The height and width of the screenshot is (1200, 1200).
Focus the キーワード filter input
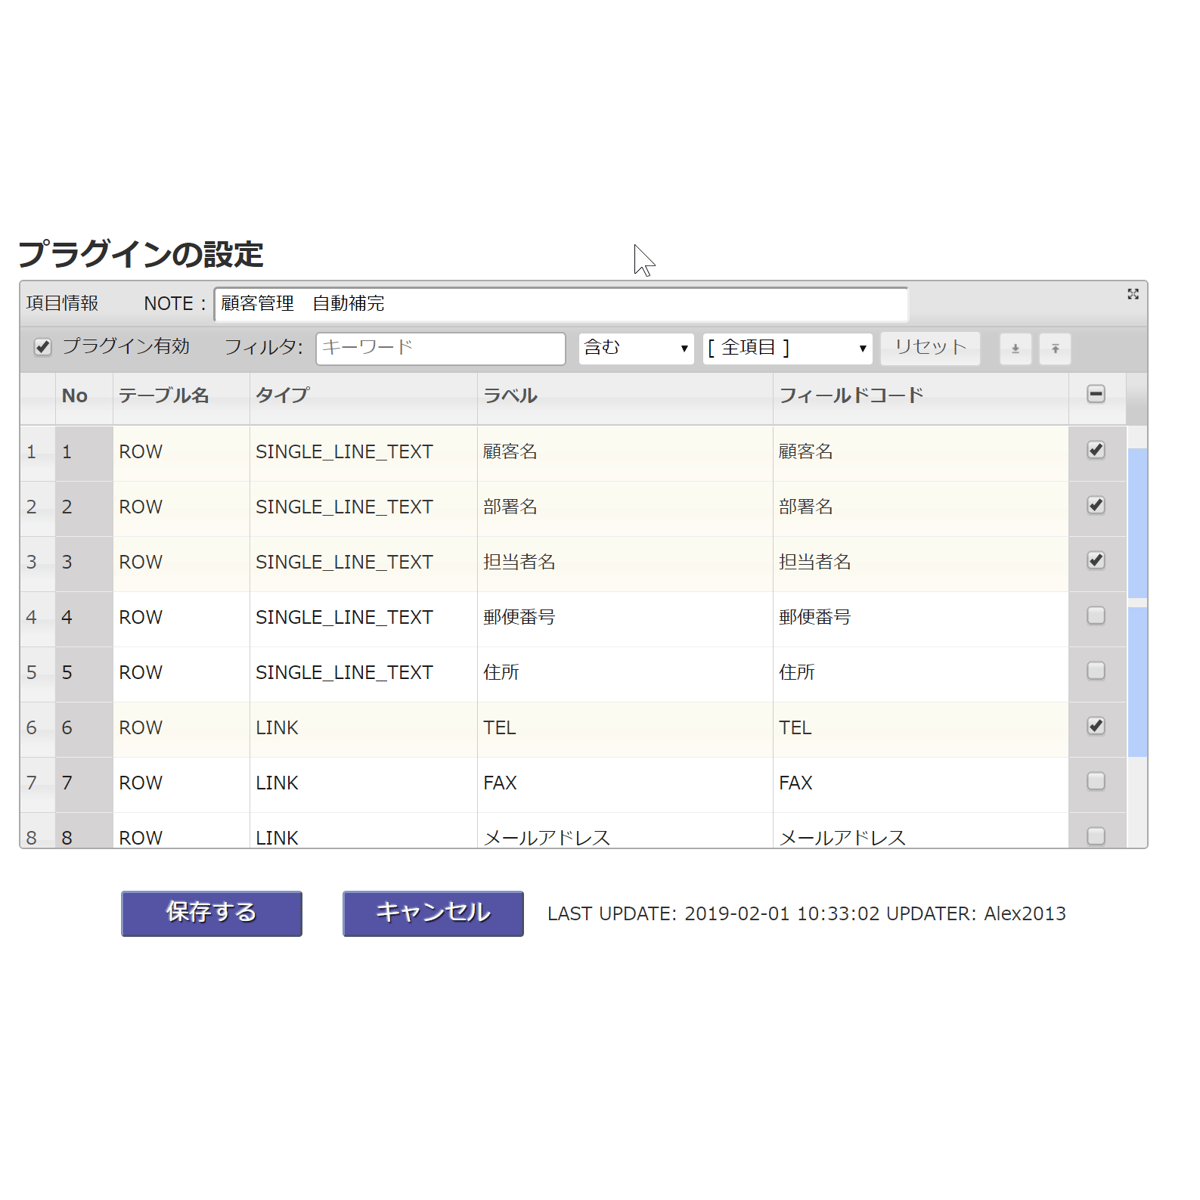441,348
